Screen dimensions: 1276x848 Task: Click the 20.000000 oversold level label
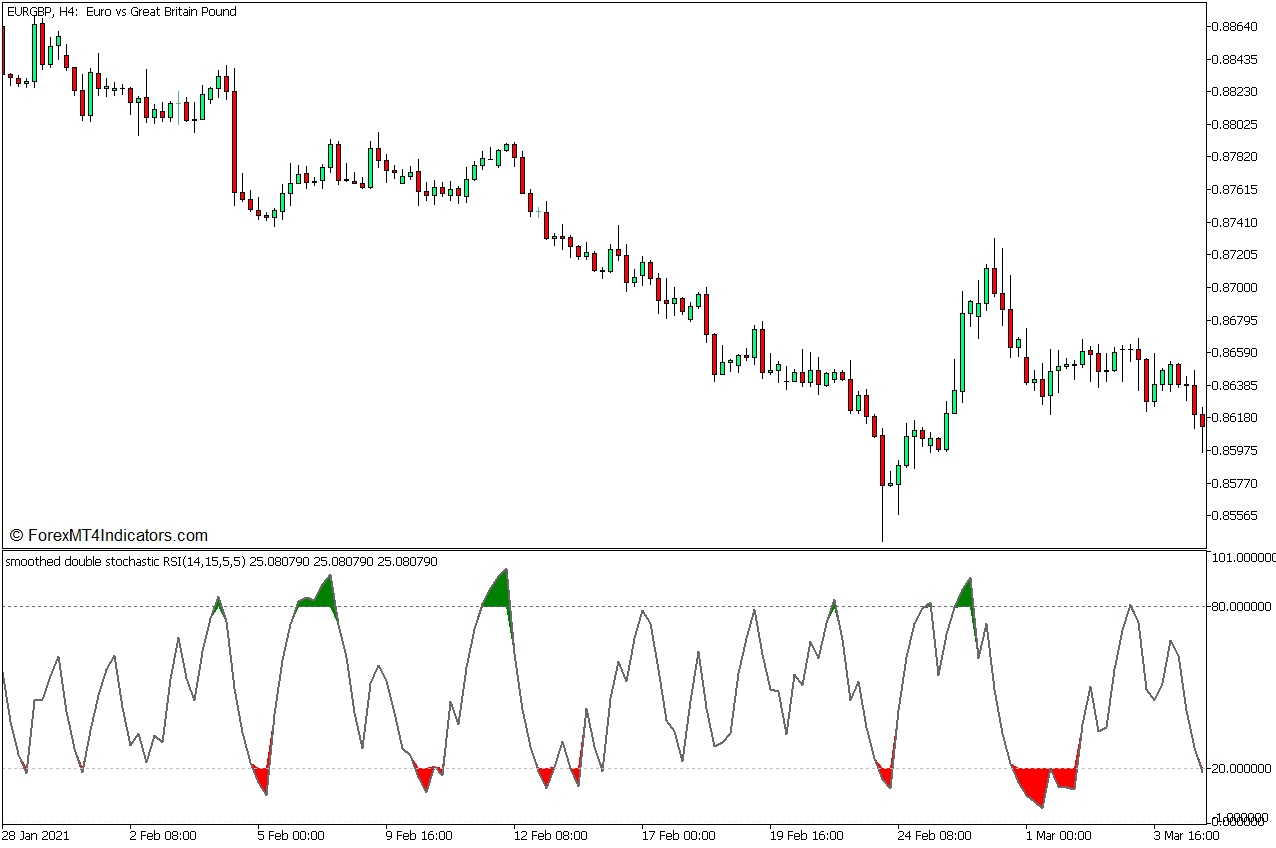[1239, 769]
